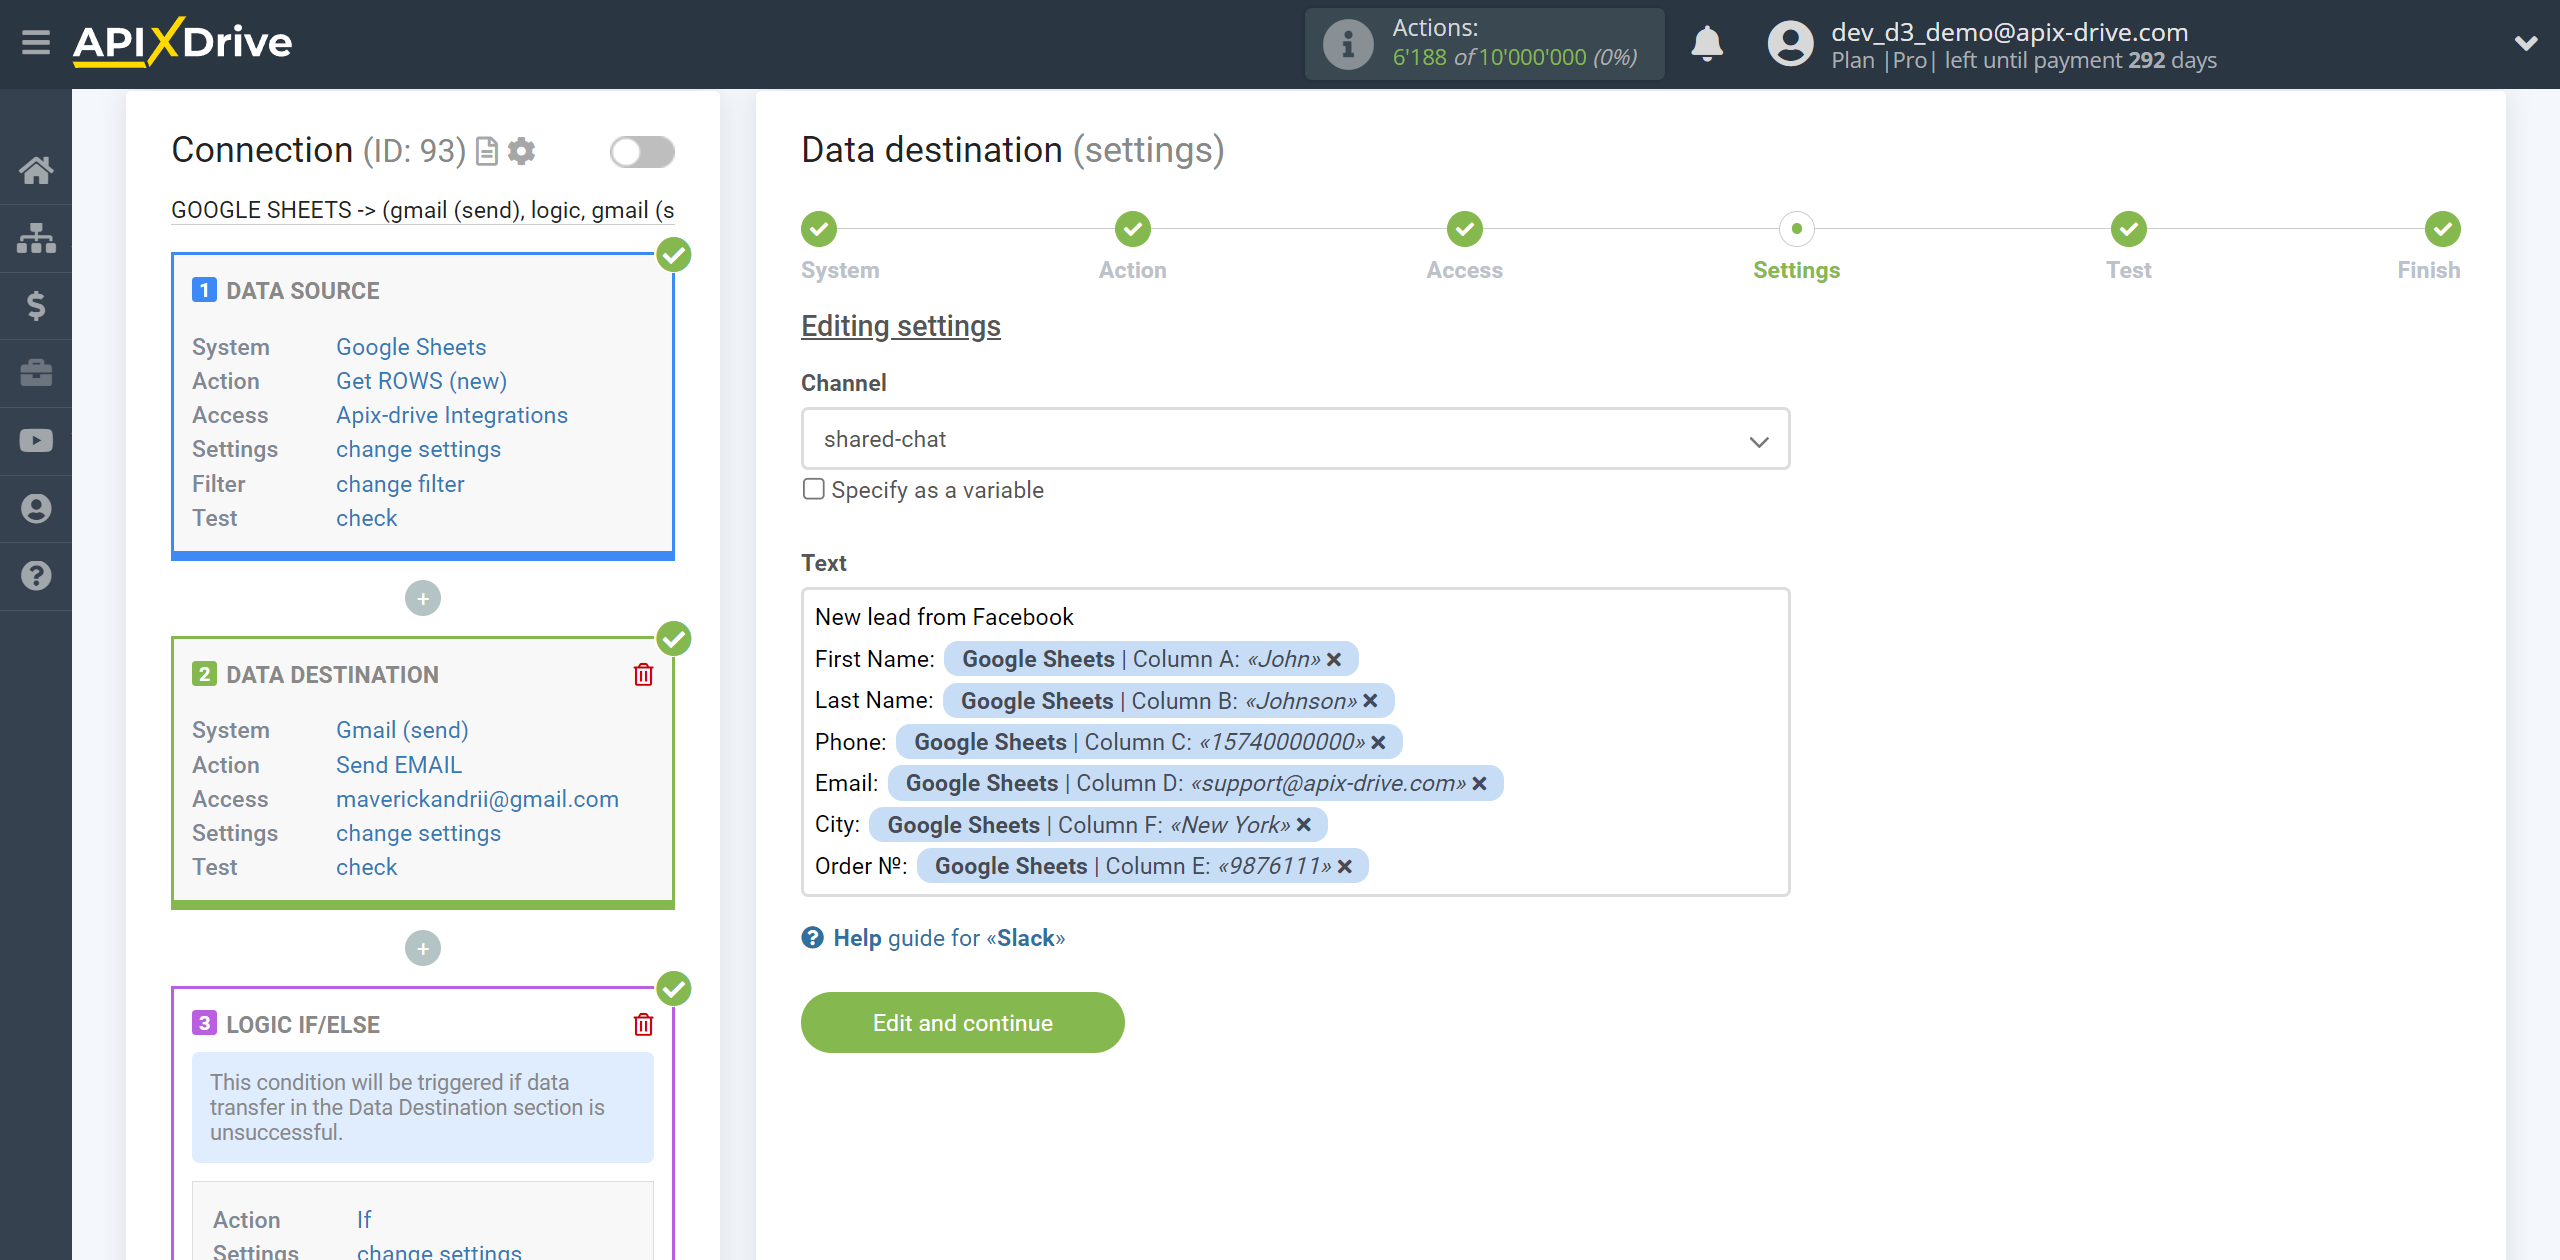Click the user avatar icon

click(x=1790, y=44)
